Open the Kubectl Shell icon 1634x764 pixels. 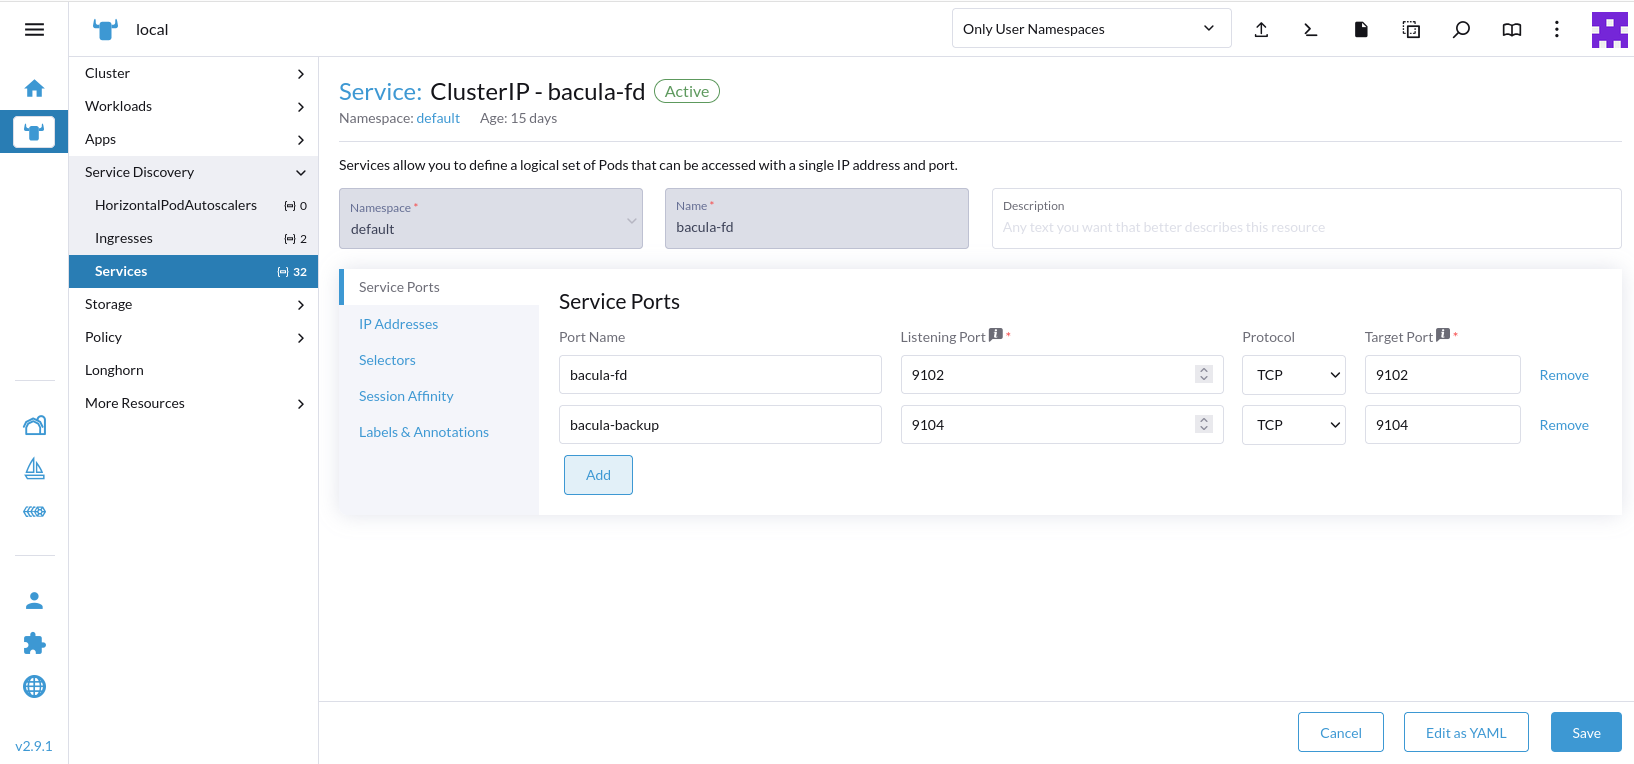point(1310,29)
